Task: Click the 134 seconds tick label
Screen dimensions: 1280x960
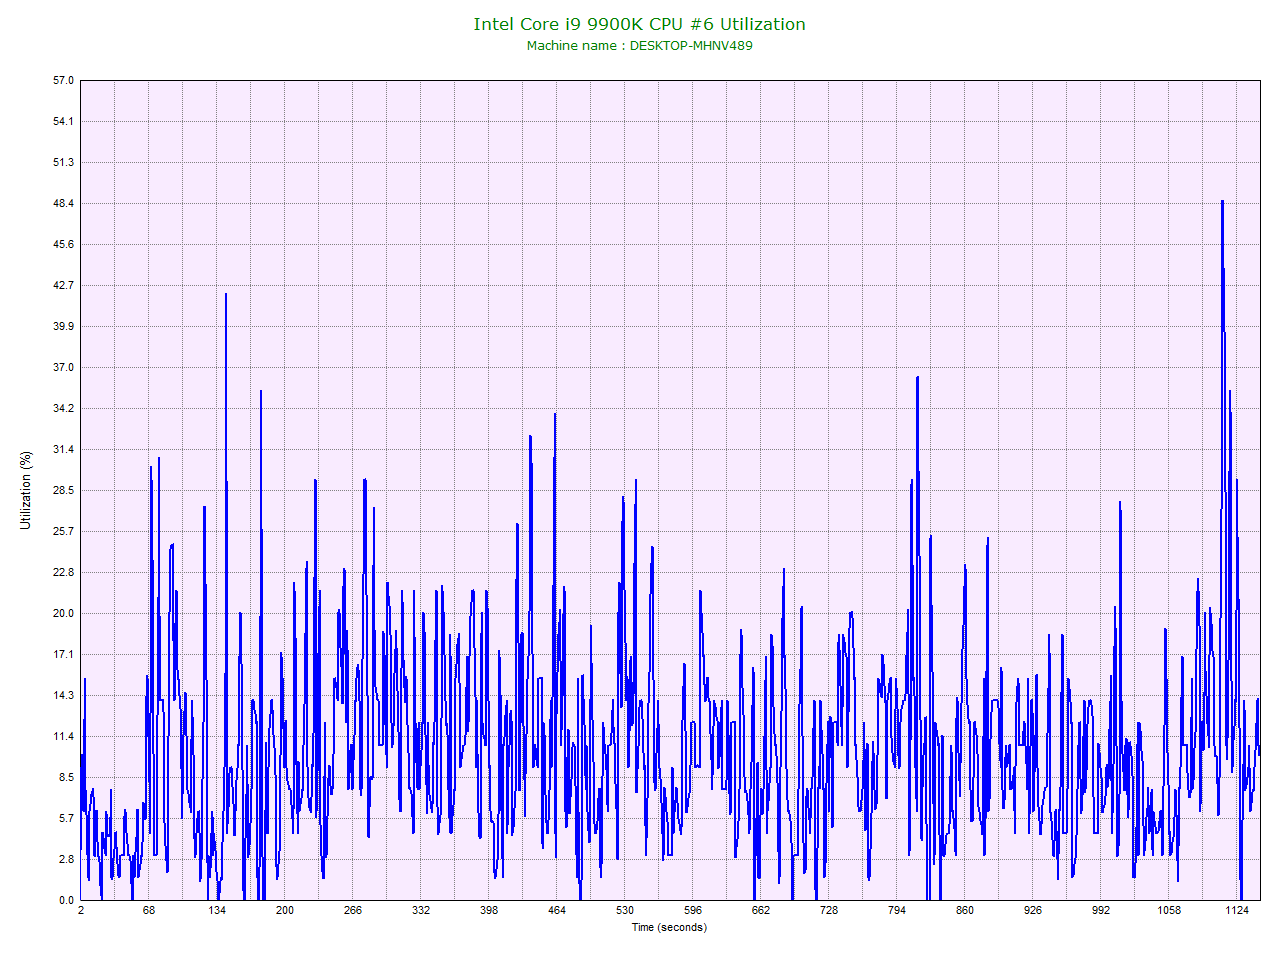Action: tap(217, 910)
